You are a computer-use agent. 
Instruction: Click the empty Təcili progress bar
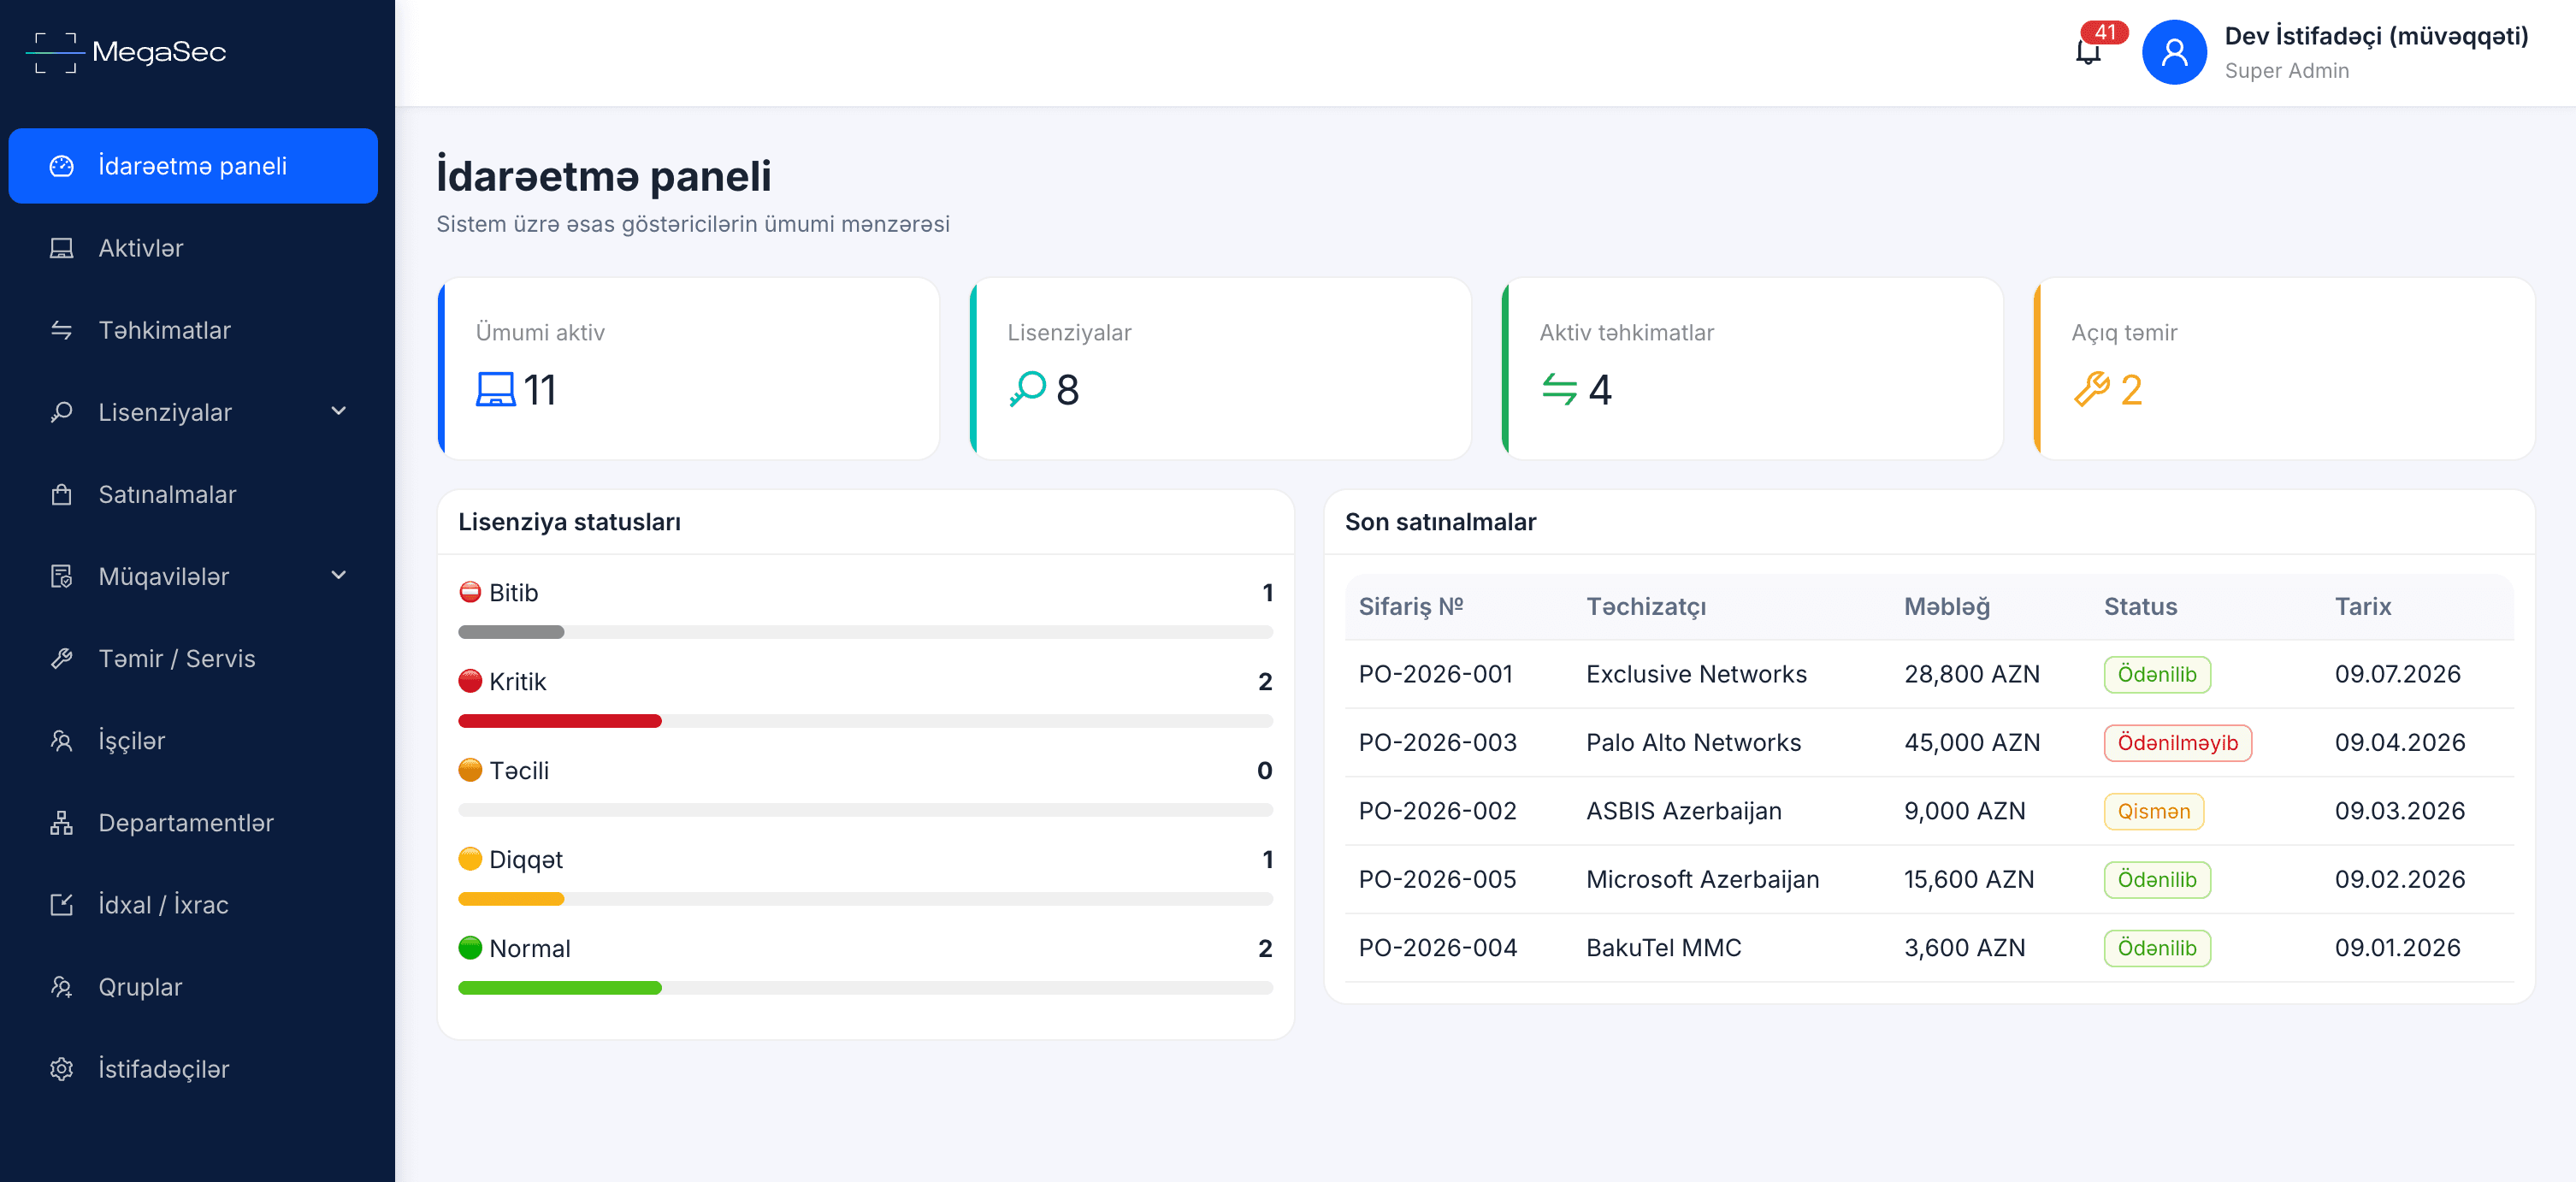coord(865,810)
